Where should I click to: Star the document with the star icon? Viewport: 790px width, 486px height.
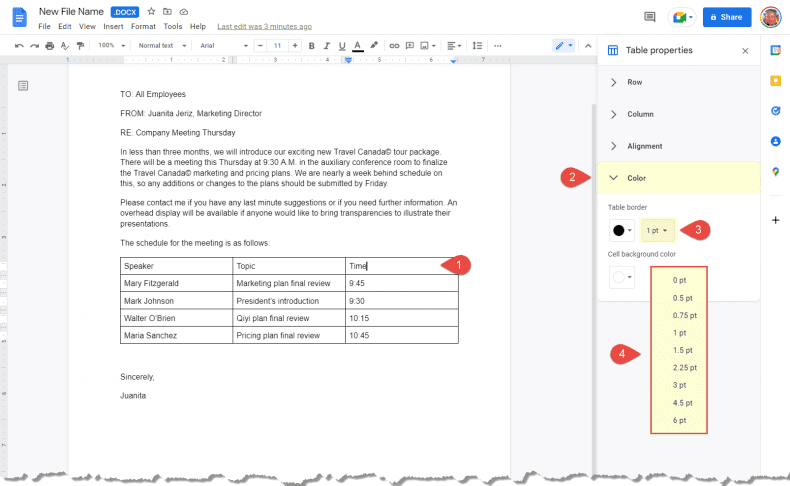tap(151, 11)
